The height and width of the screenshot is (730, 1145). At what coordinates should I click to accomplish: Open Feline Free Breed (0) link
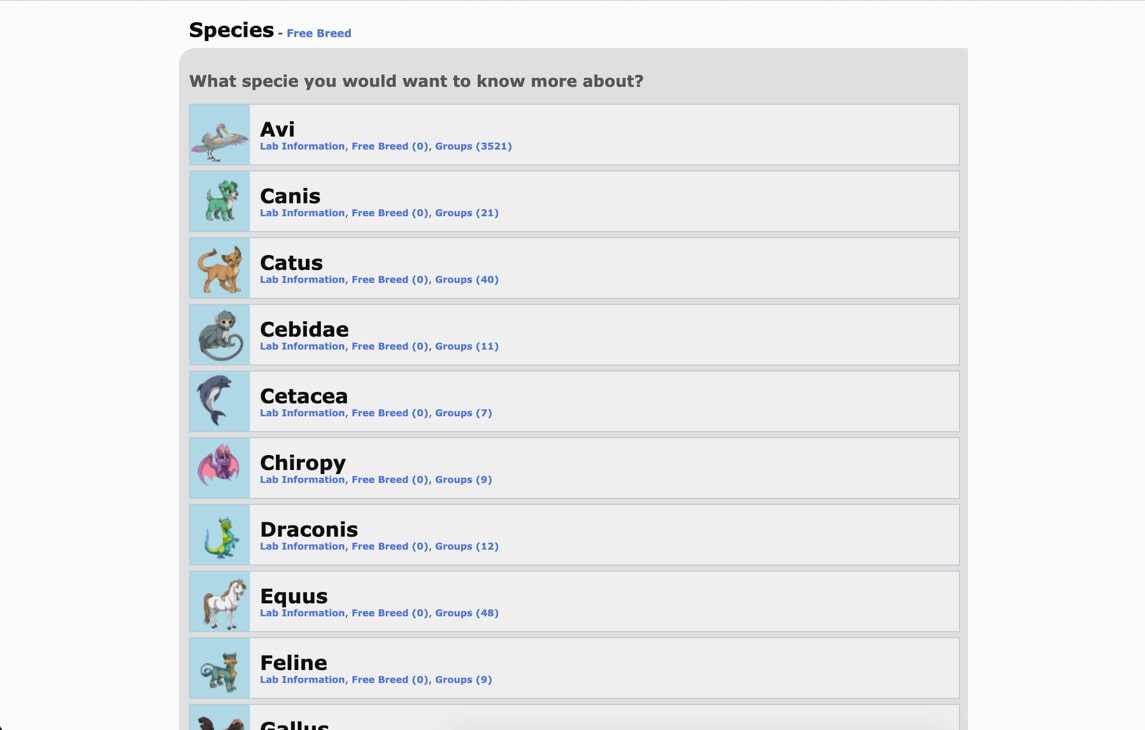coord(390,680)
